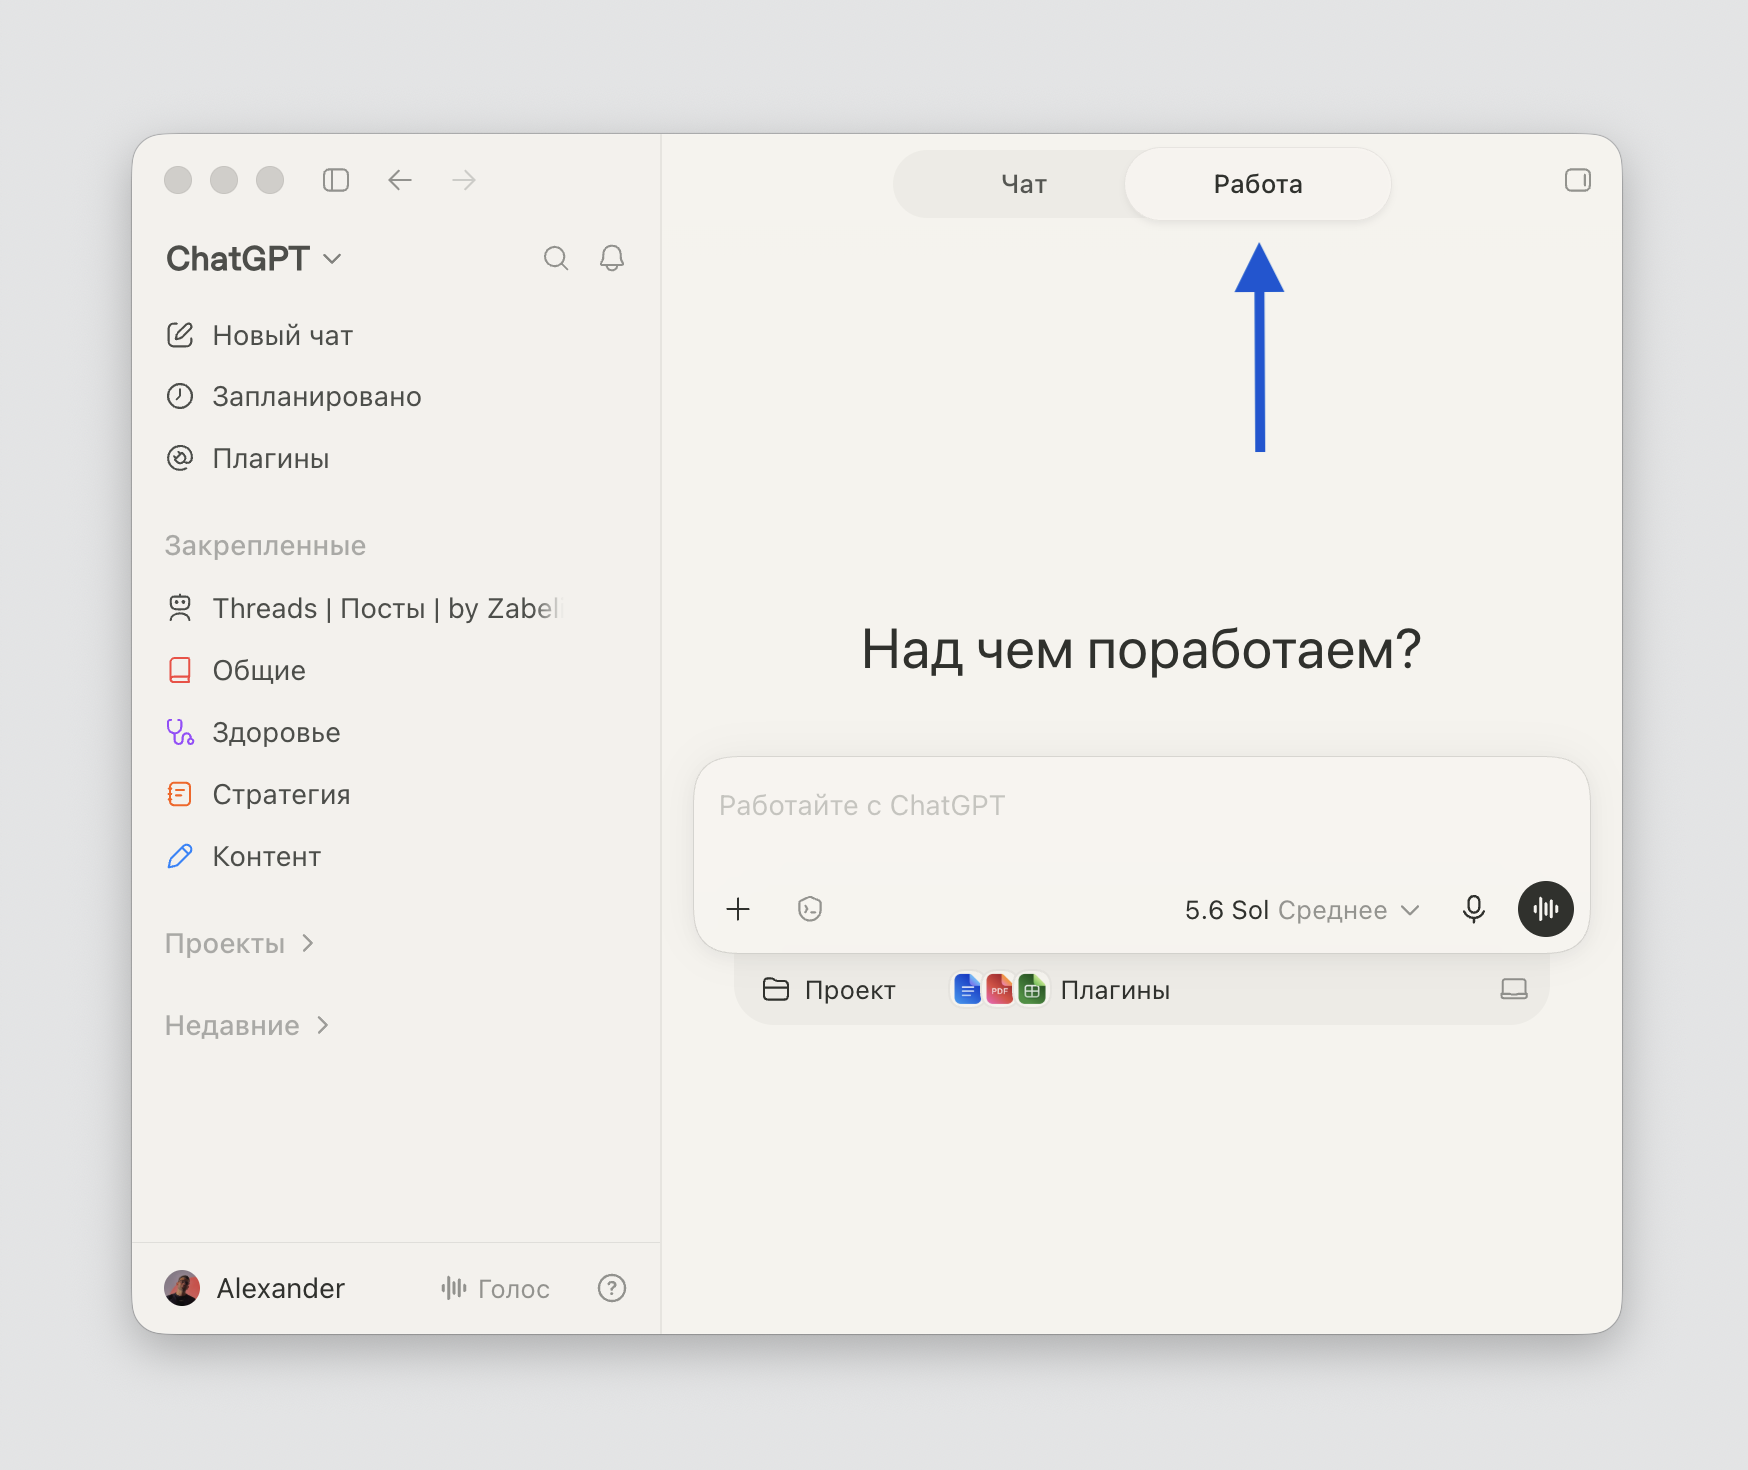The height and width of the screenshot is (1470, 1748).
Task: Click the Голос button
Action: [495, 1288]
